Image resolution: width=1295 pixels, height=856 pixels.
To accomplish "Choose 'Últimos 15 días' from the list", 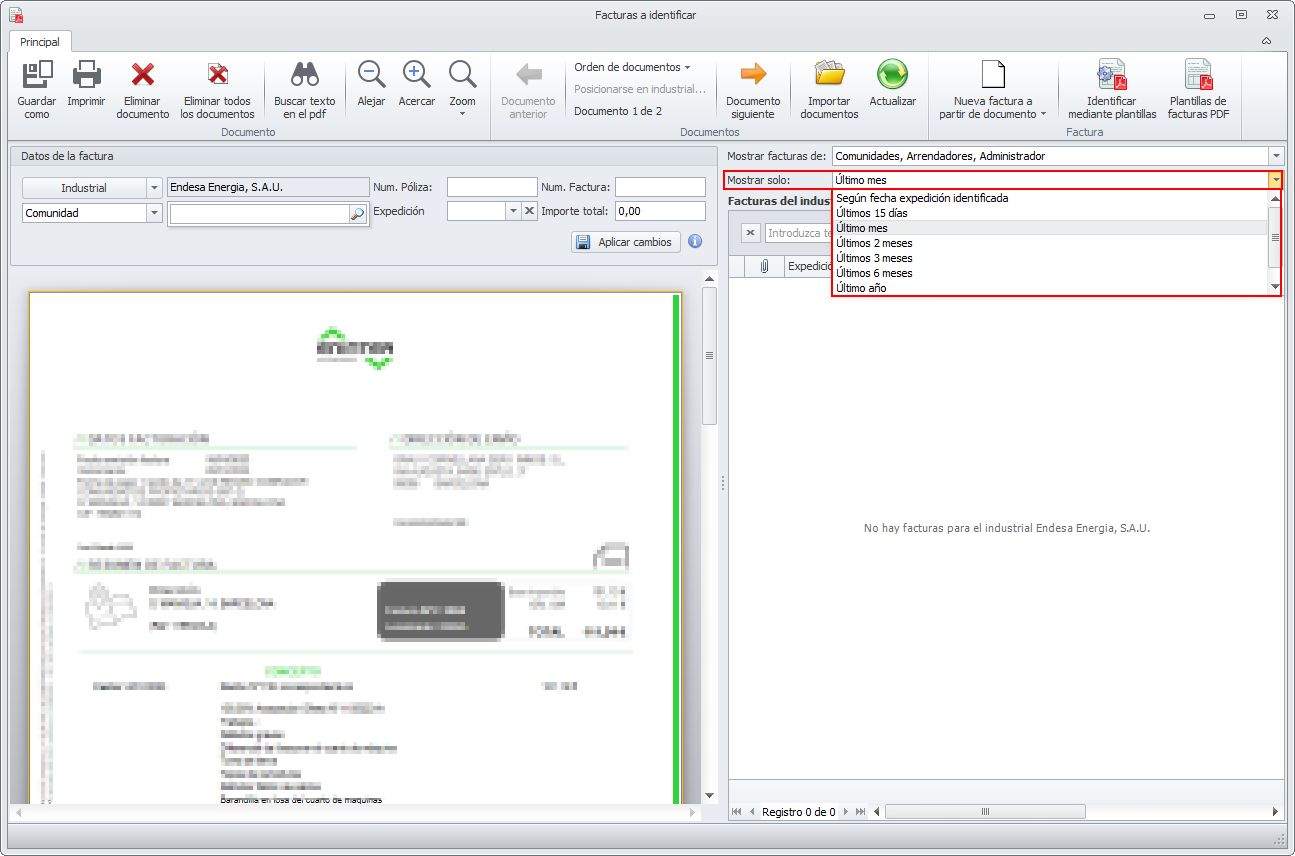I will point(1050,213).
